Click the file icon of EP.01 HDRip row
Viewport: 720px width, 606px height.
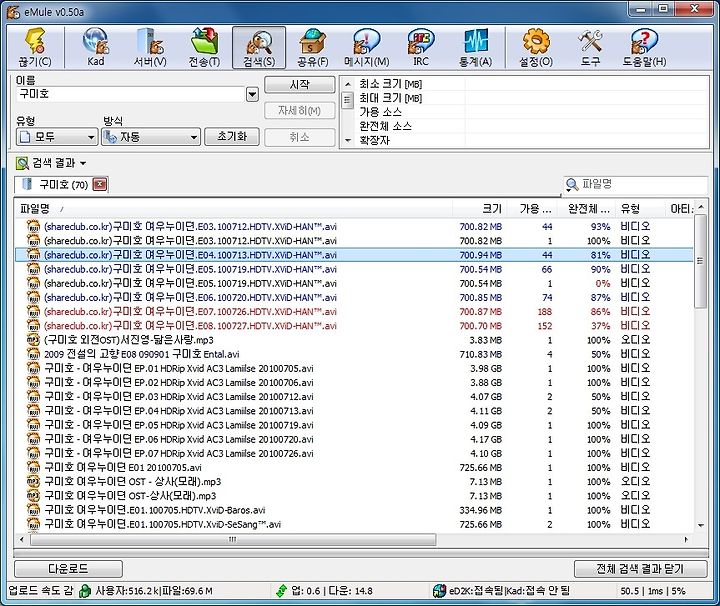[x=34, y=368]
